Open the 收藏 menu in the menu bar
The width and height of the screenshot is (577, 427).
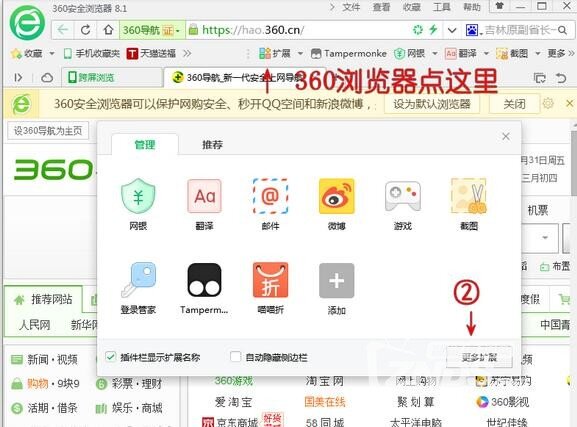coord(411,7)
